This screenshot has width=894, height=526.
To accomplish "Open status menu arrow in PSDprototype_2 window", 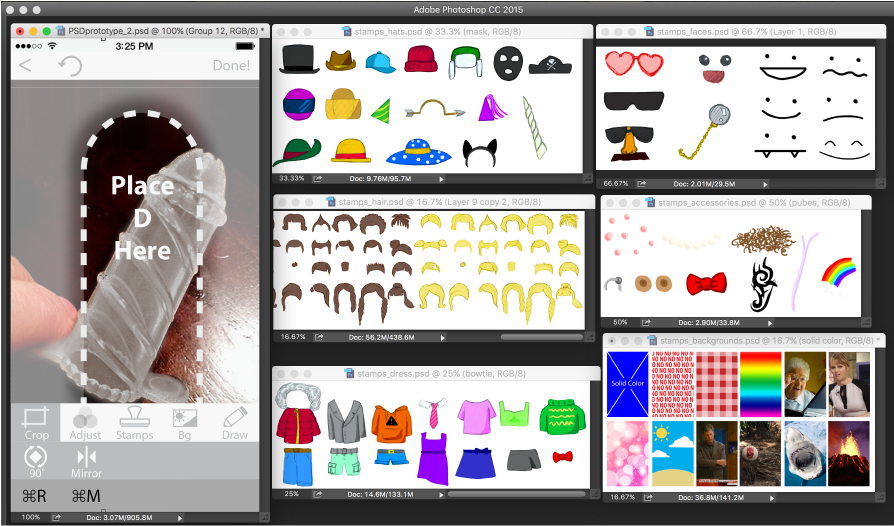I will pos(180,517).
